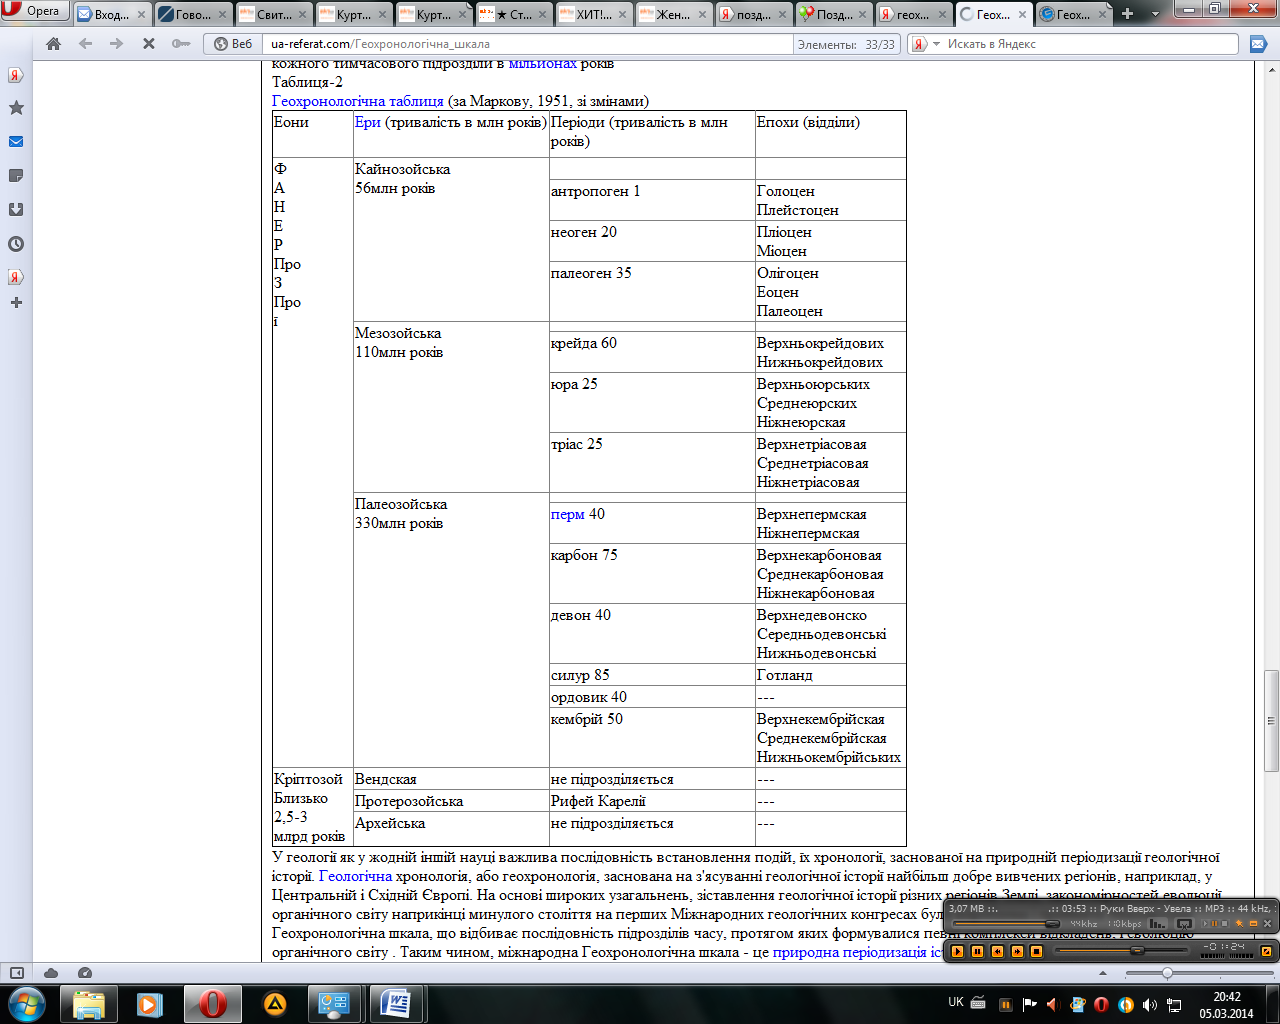This screenshot has height=1024, width=1280.
Task: Switch to the Свит... tab
Action: coord(274,15)
